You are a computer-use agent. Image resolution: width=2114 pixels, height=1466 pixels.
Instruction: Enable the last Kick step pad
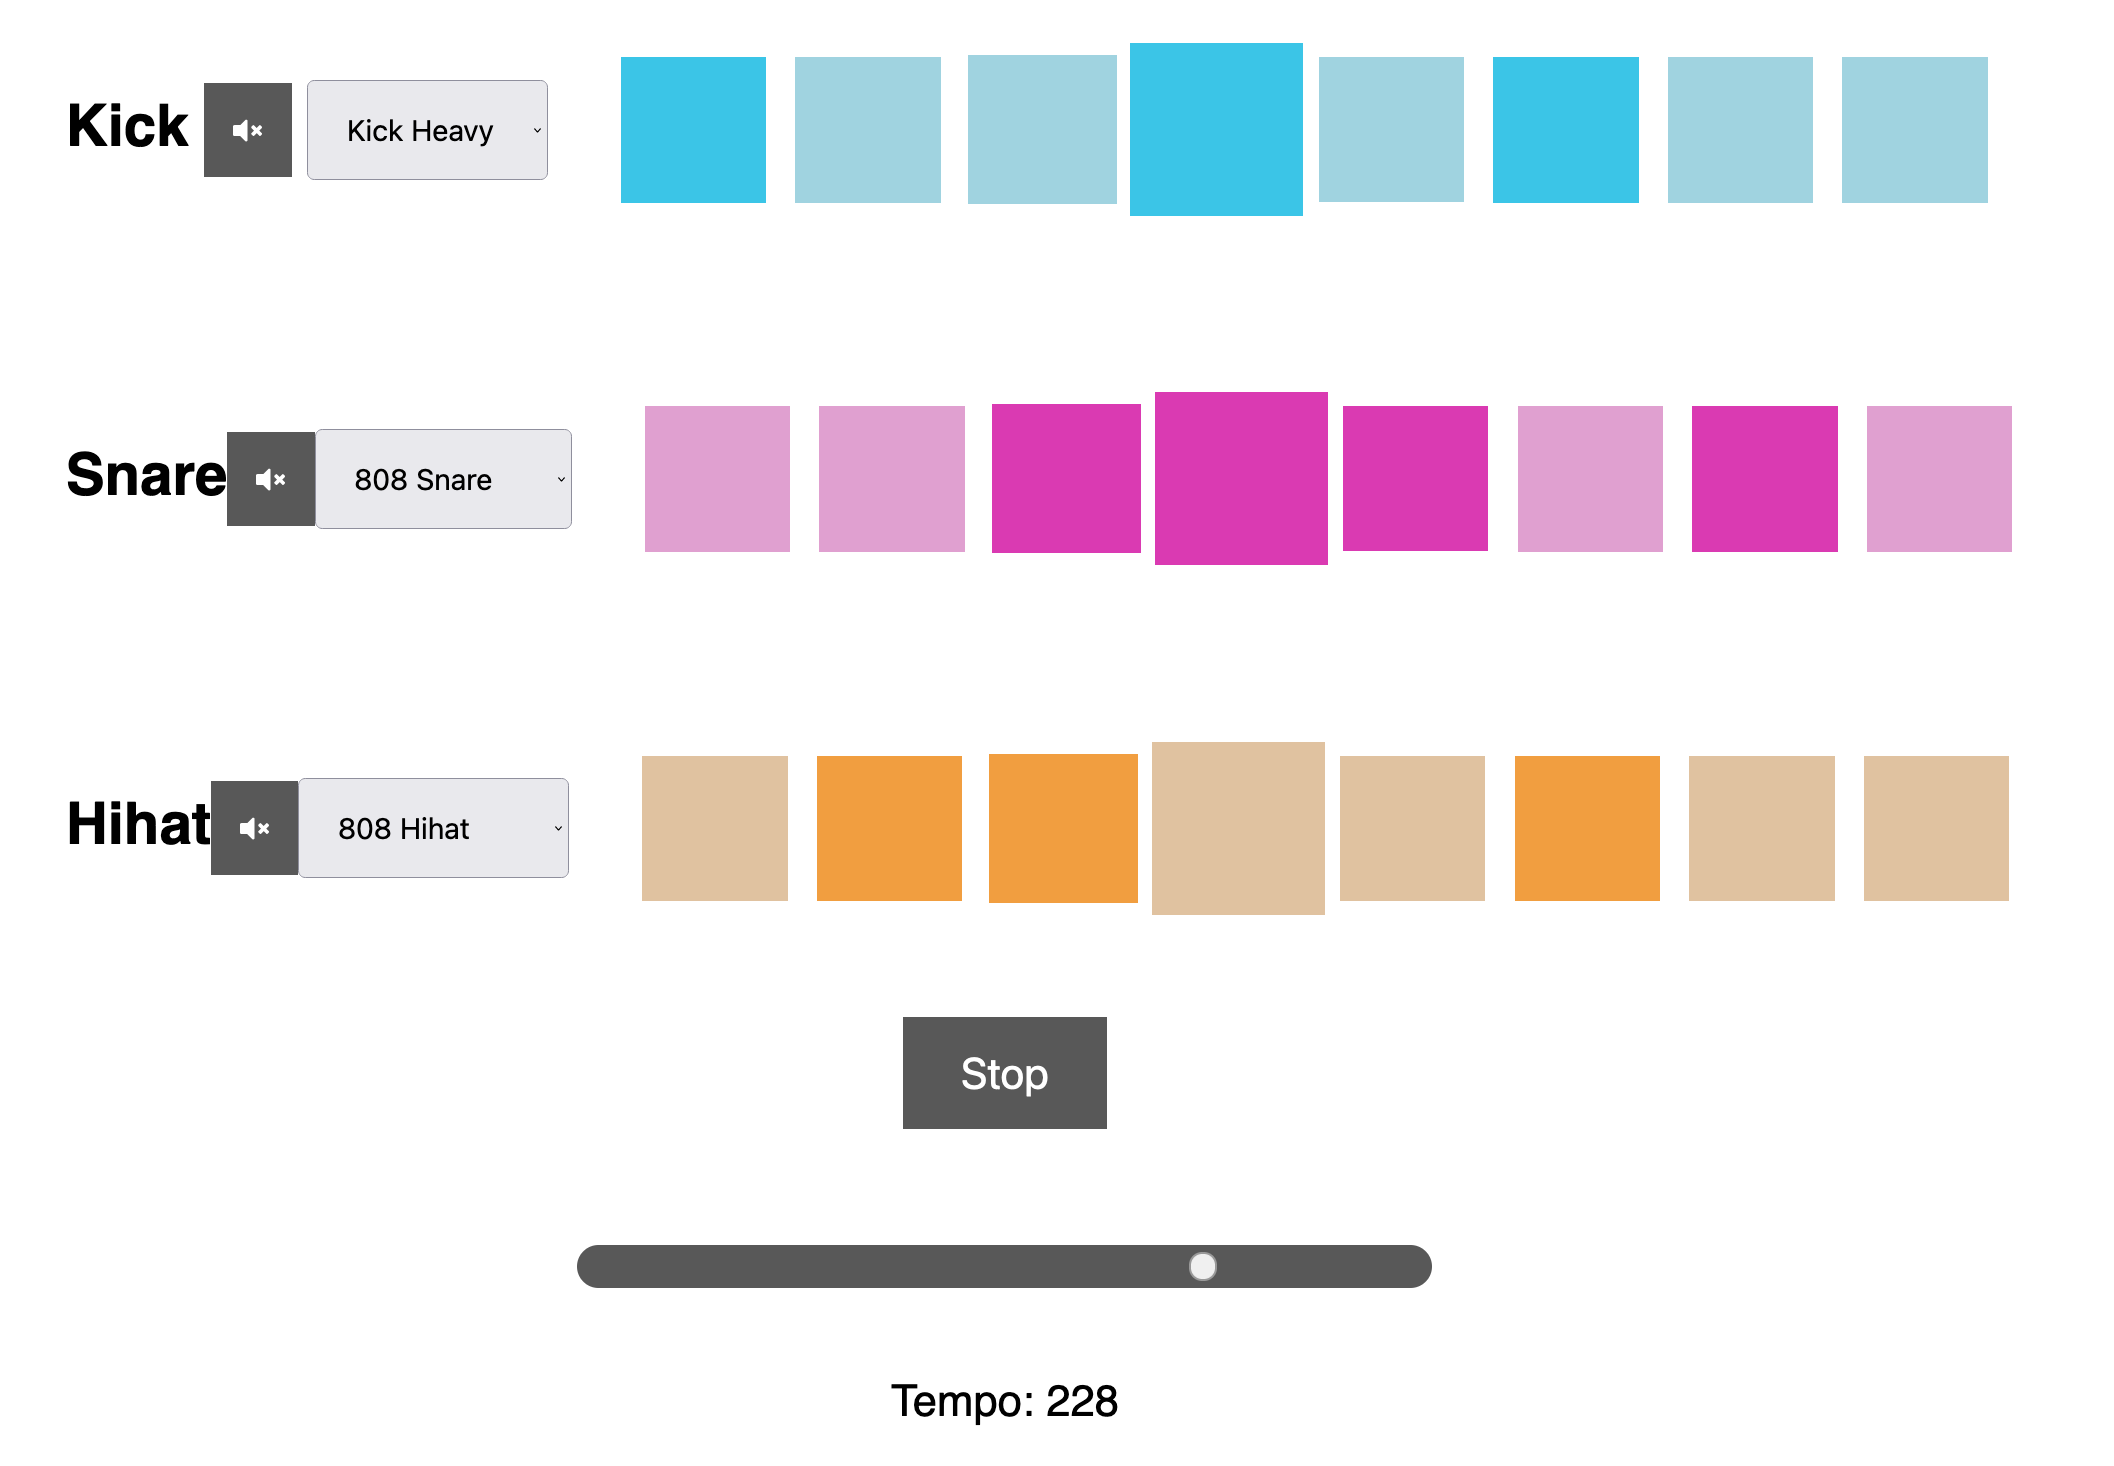(x=1914, y=130)
